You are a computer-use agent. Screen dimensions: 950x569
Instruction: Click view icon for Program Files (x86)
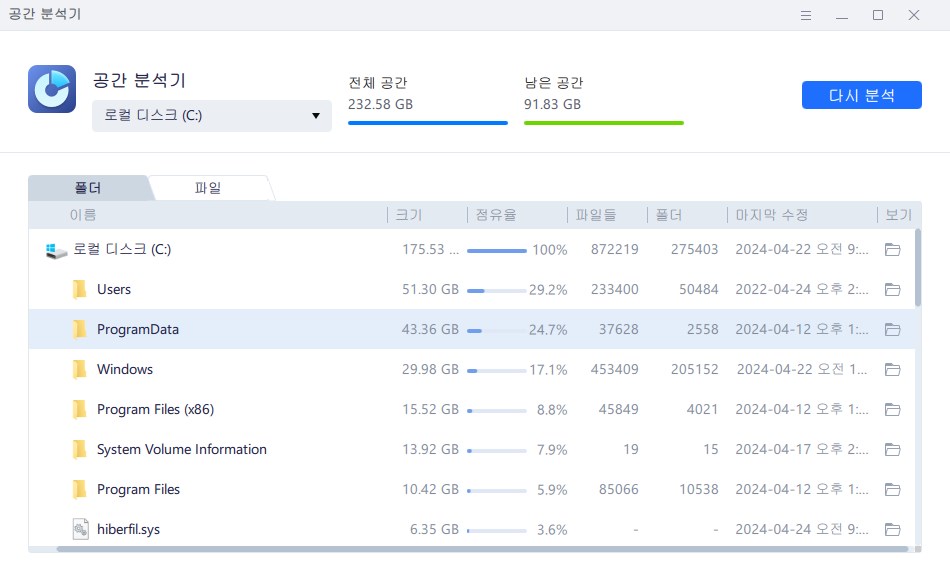(x=893, y=410)
